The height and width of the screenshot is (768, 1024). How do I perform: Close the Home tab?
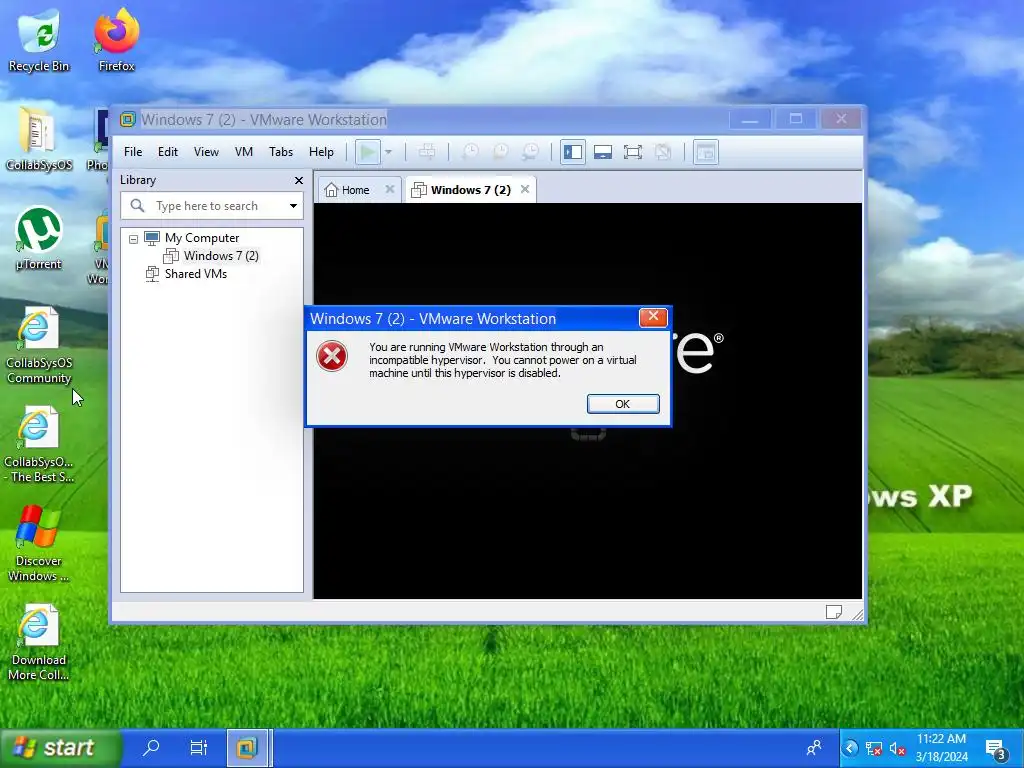[x=390, y=189]
